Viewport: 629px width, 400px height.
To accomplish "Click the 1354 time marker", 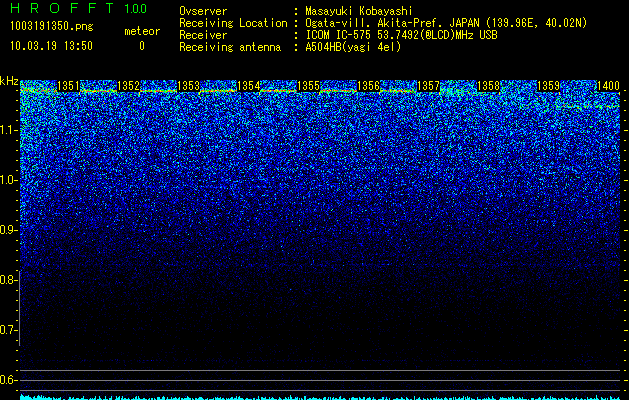I will tap(248, 86).
